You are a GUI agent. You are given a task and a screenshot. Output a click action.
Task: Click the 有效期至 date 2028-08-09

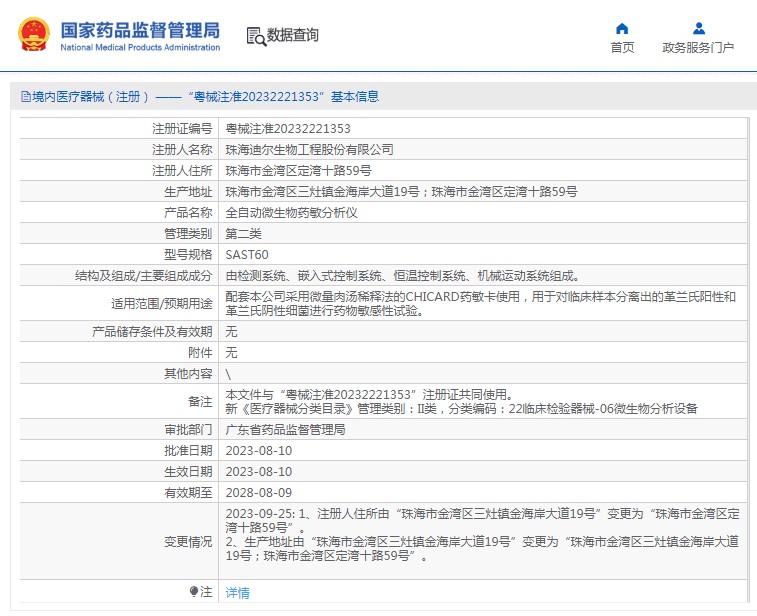[259, 492]
